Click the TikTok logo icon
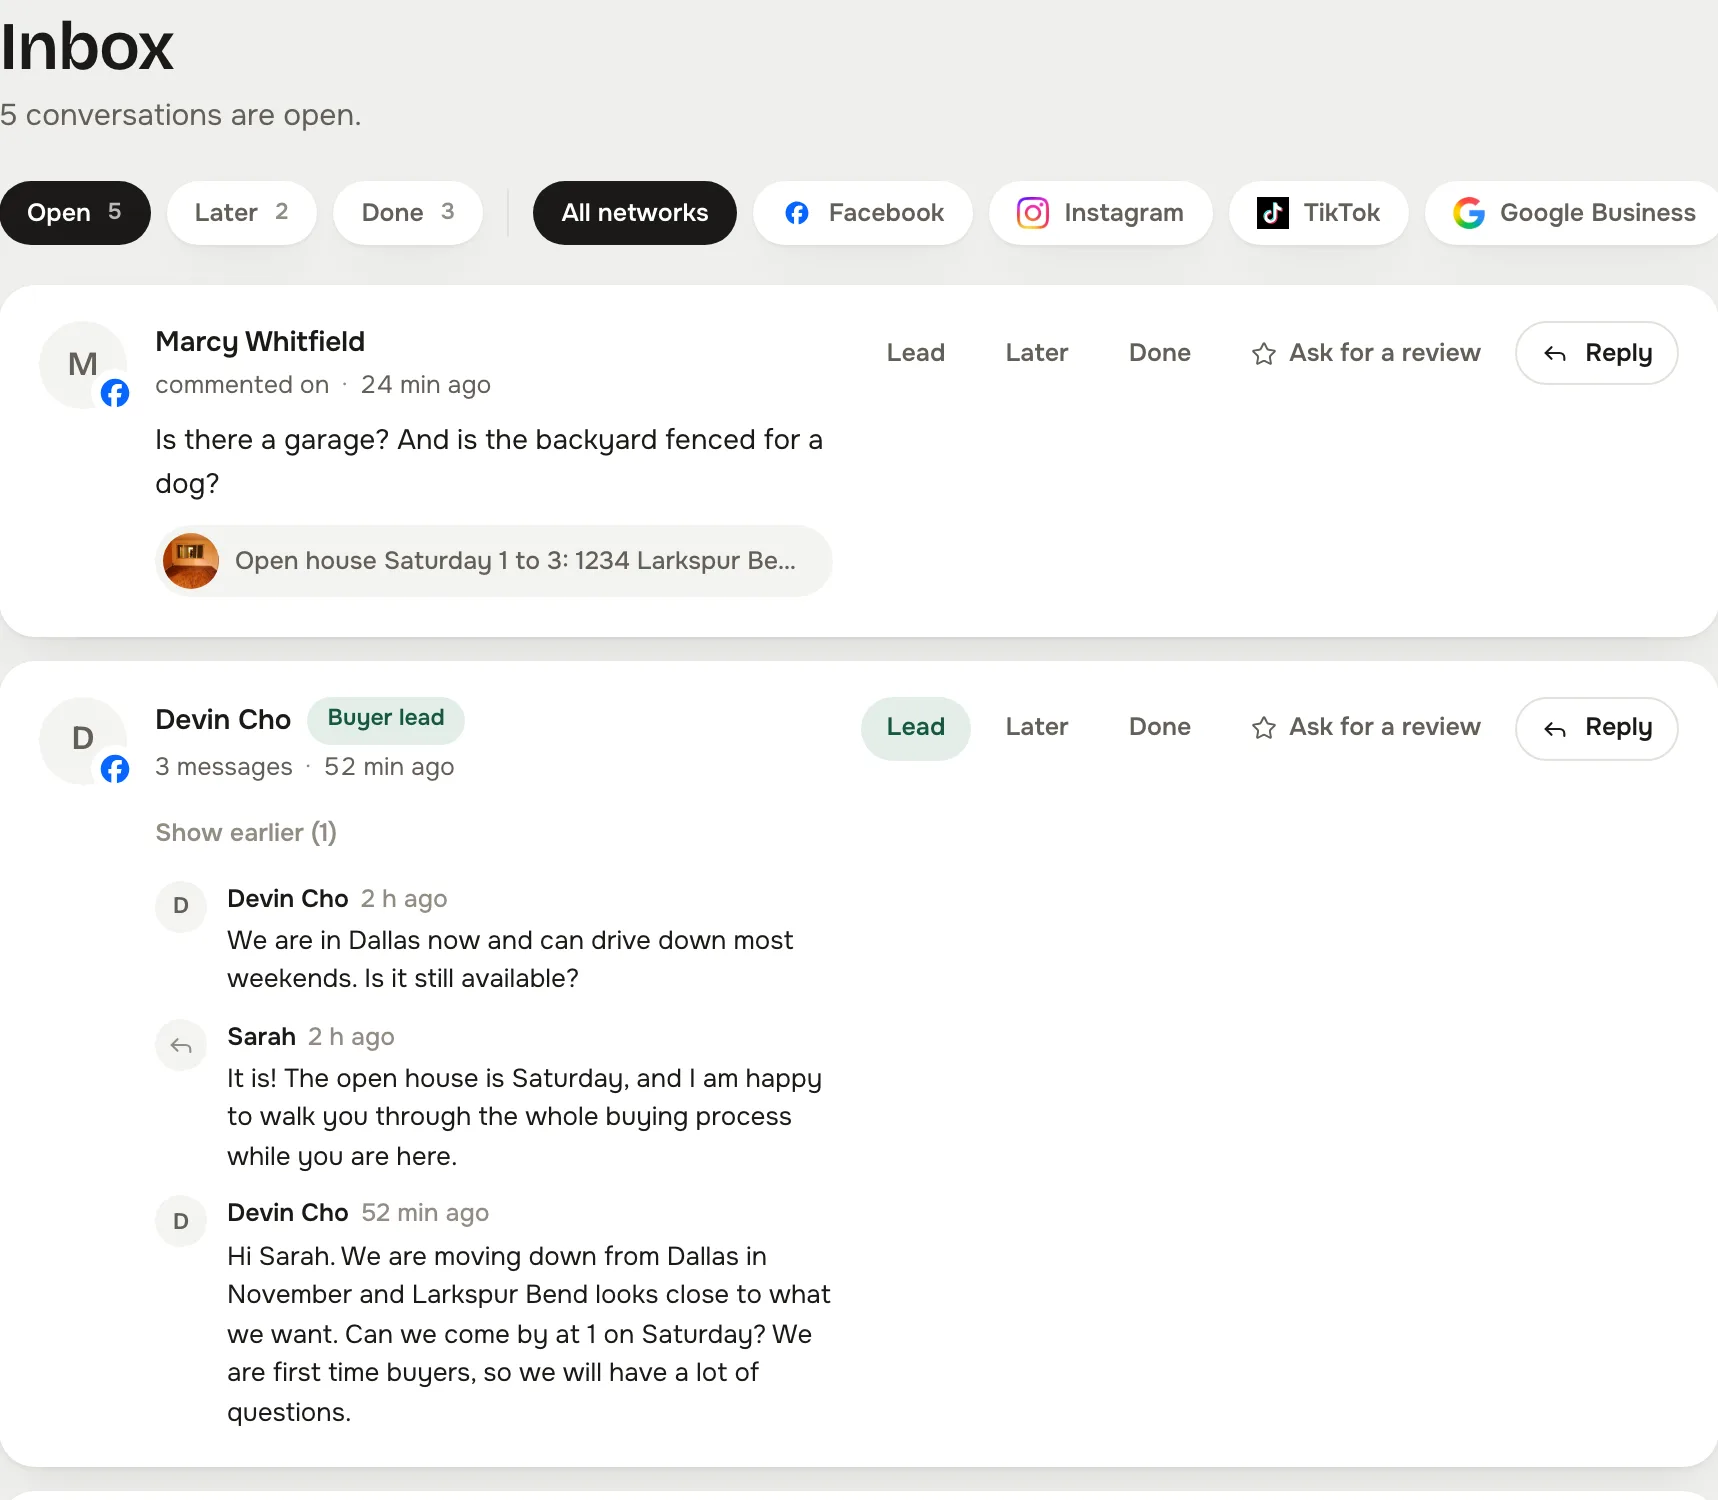 [x=1272, y=213]
